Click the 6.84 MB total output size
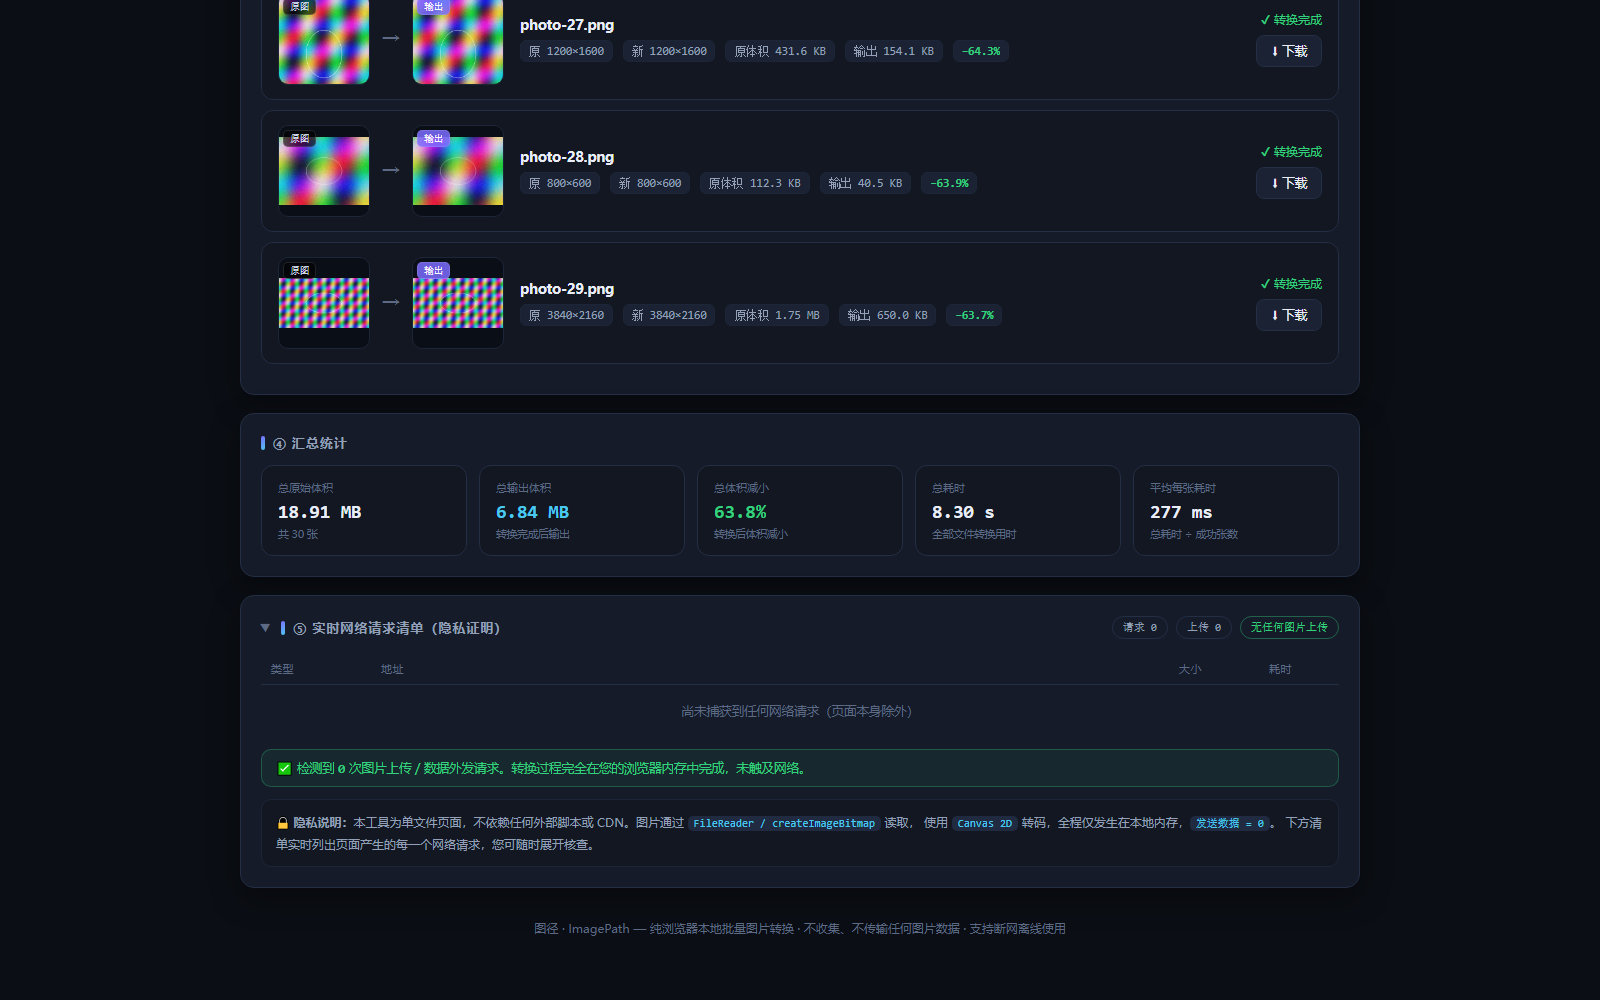The height and width of the screenshot is (1000, 1600). coord(532,512)
